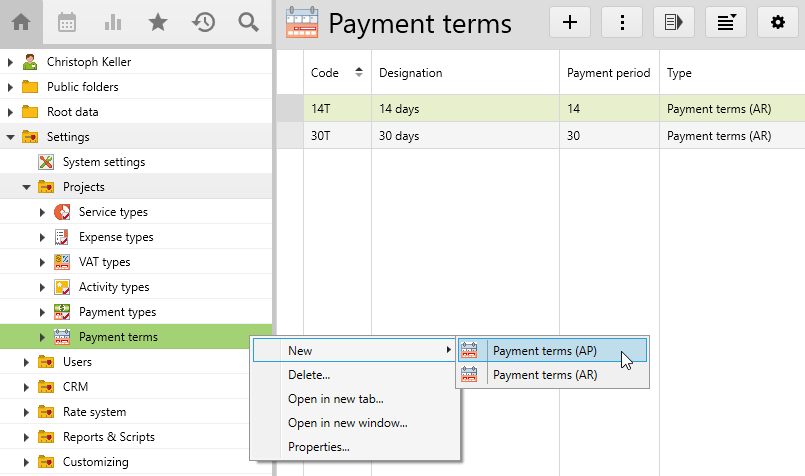Expand the Service types node
The height and width of the screenshot is (476, 805).
click(42, 212)
